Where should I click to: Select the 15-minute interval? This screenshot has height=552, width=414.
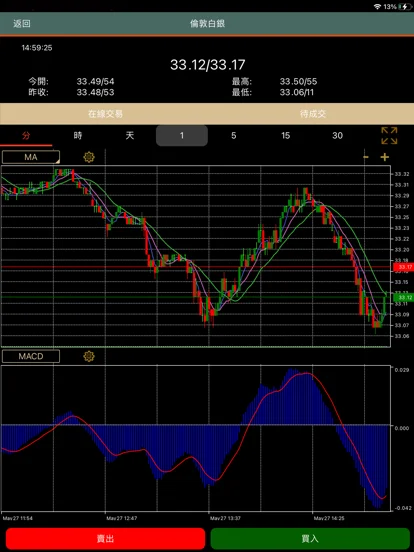click(286, 136)
